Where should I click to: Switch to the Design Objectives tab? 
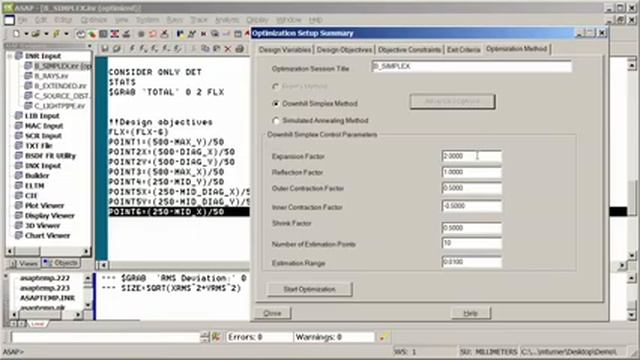(344, 49)
